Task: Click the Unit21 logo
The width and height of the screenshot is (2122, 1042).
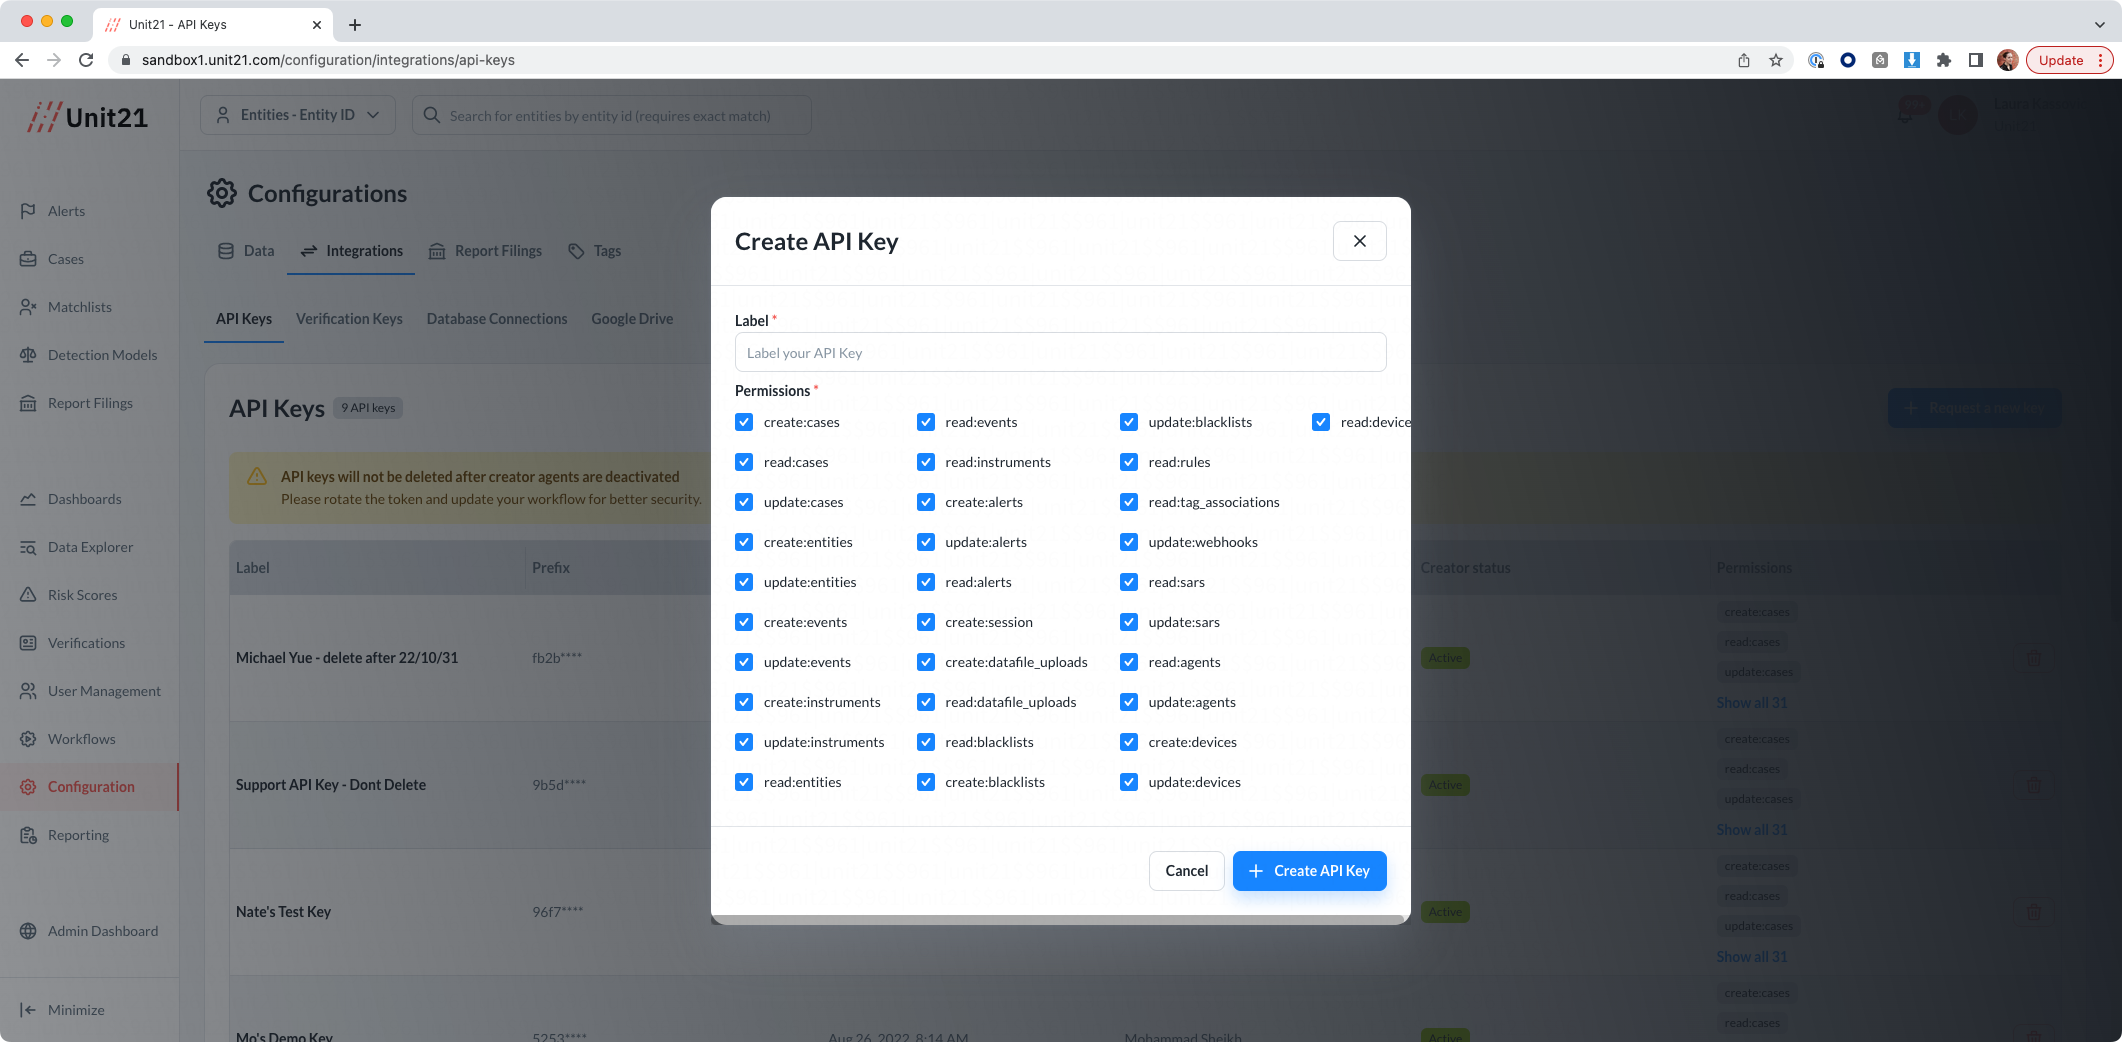Action: [87, 117]
